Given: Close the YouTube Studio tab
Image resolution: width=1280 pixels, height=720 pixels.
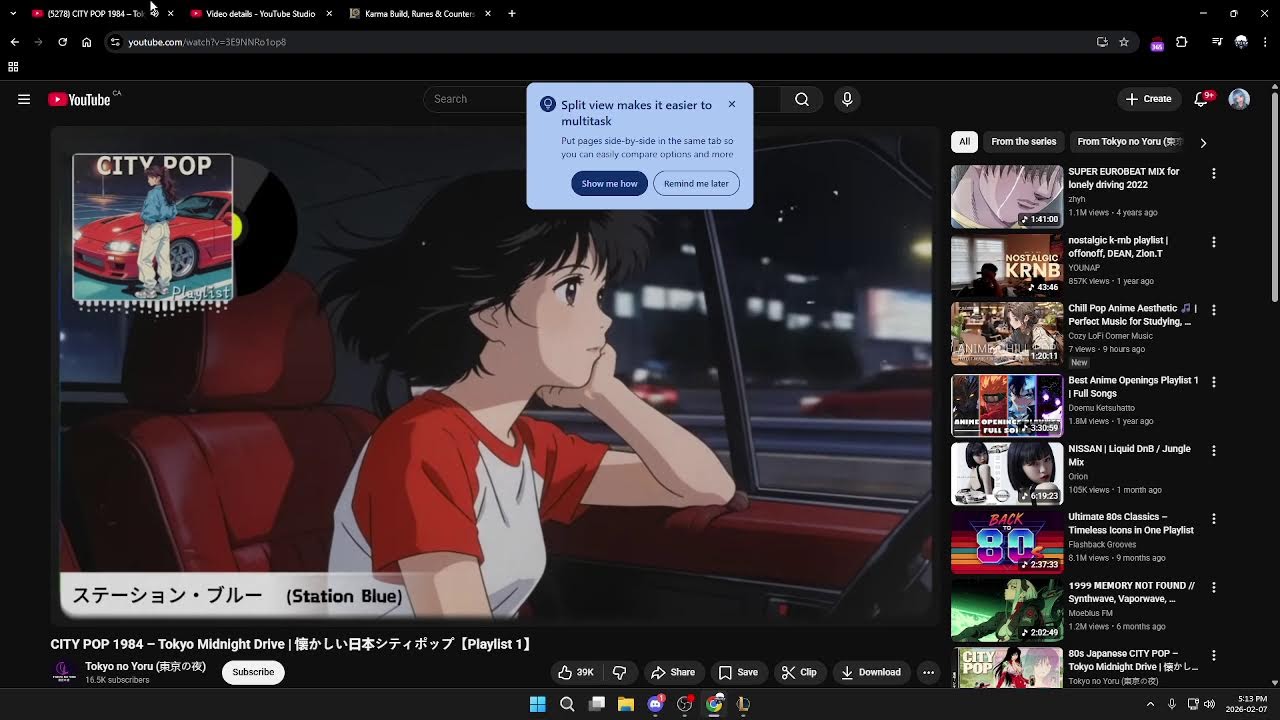Looking at the screenshot, I should click(x=329, y=13).
